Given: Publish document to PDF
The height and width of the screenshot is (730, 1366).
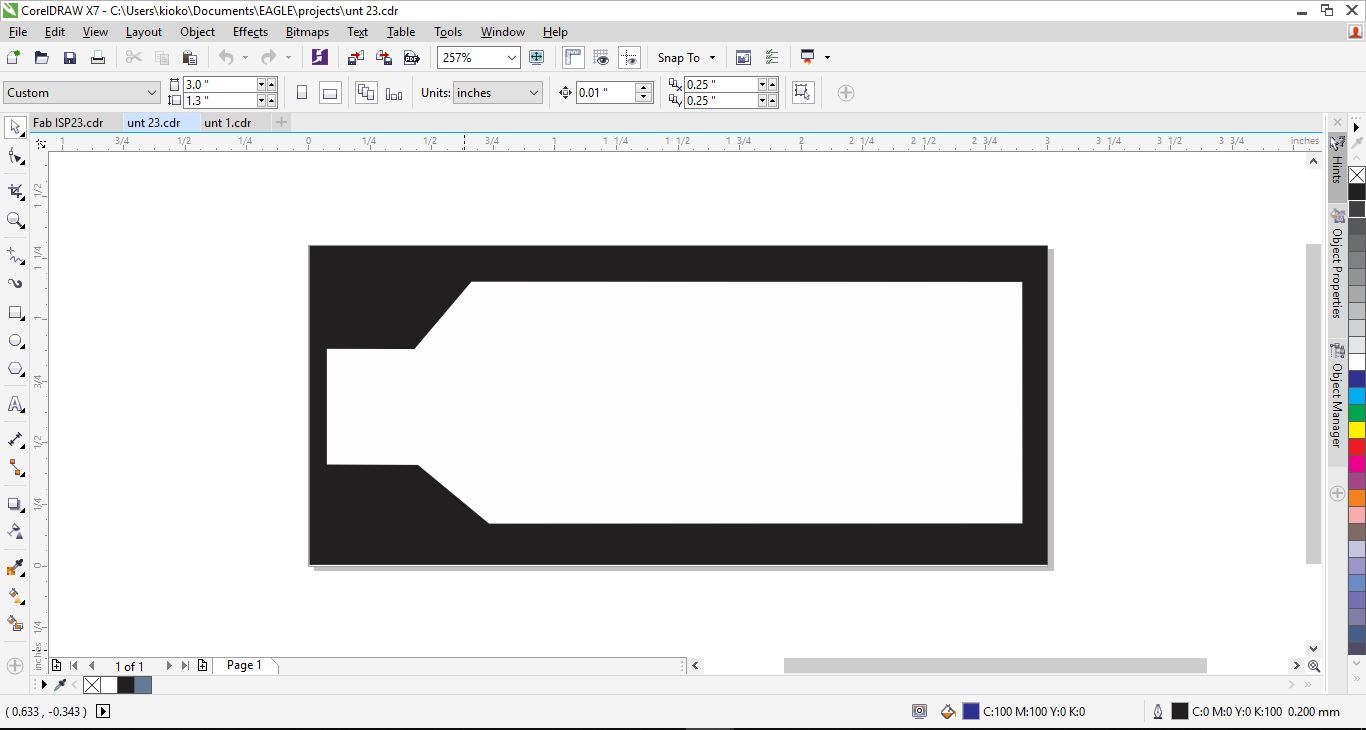Looking at the screenshot, I should (411, 58).
